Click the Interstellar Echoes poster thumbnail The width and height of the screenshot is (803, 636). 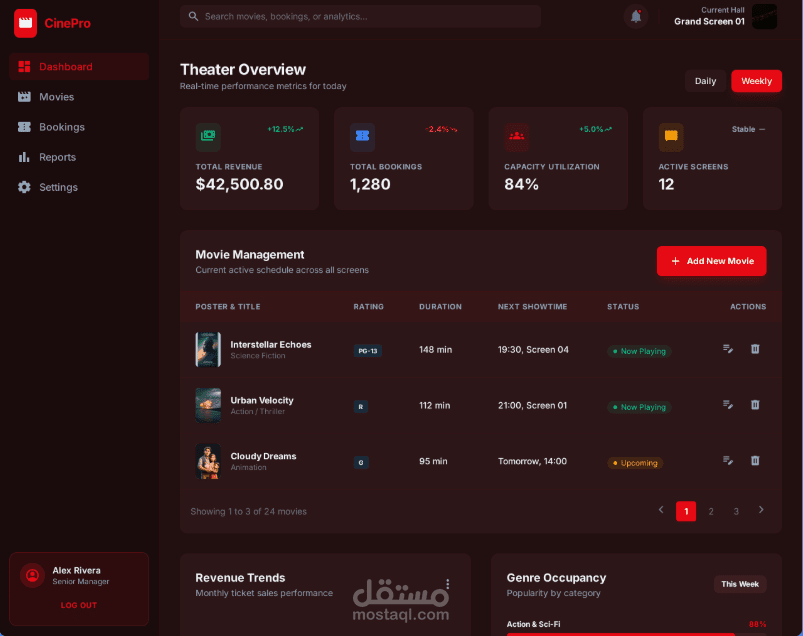click(208, 350)
